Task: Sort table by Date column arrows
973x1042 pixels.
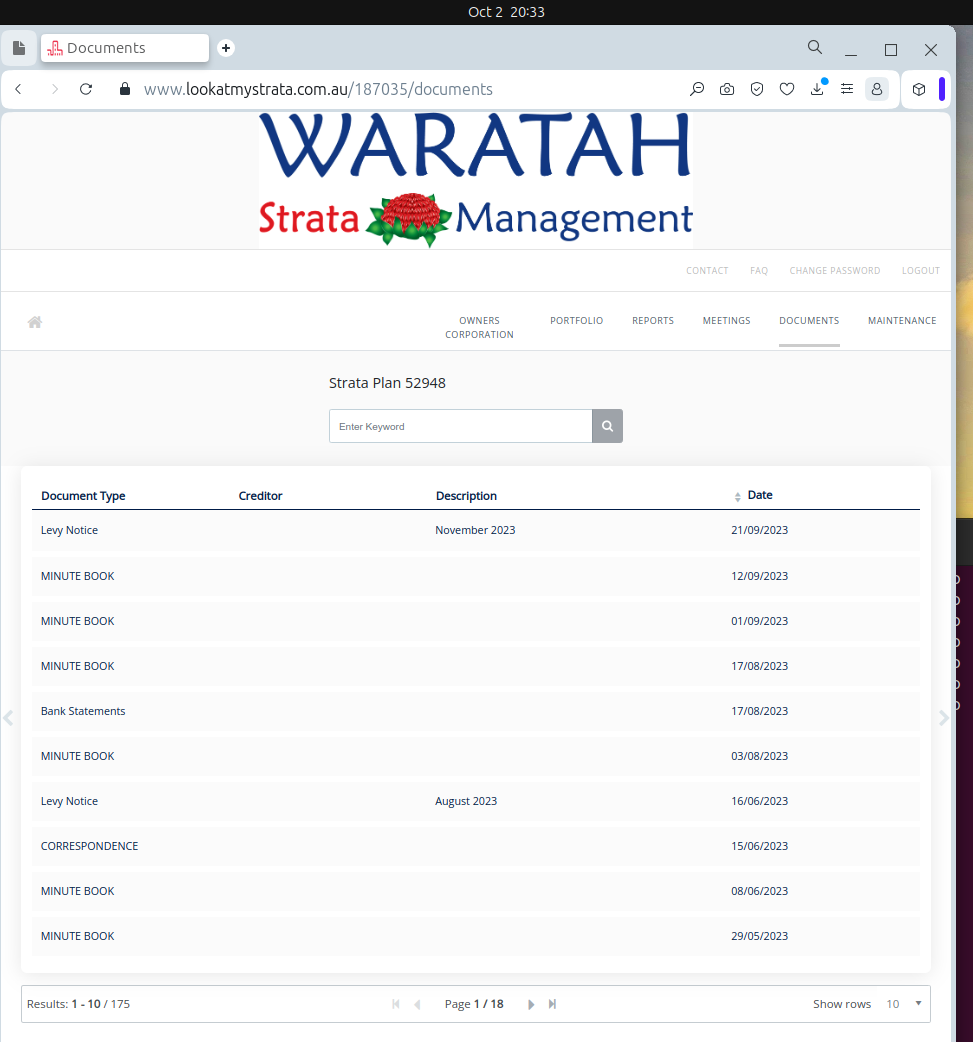Action: click(737, 496)
